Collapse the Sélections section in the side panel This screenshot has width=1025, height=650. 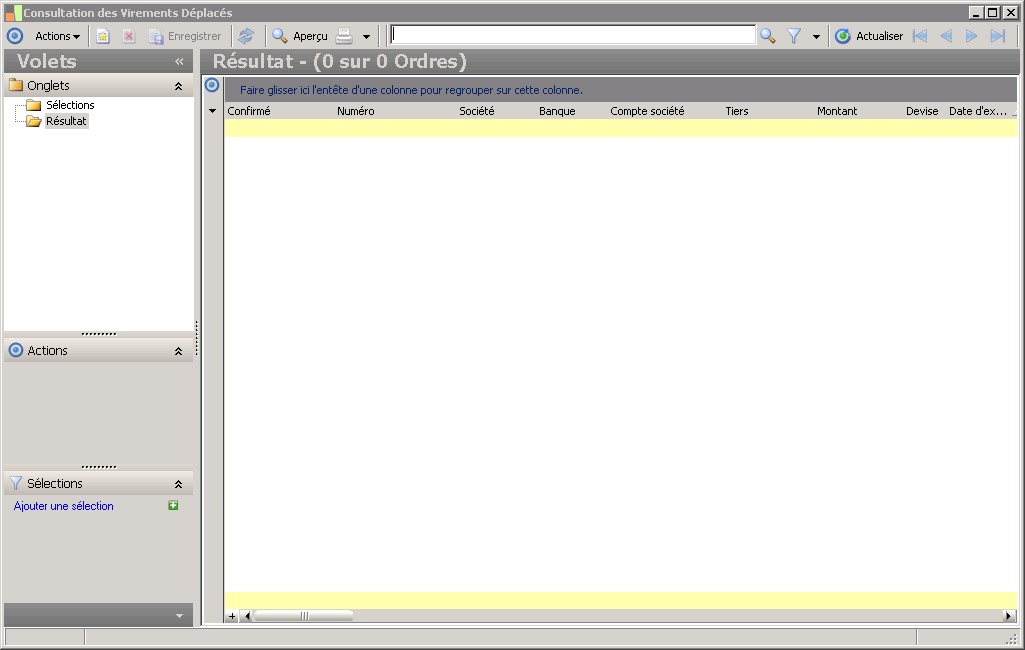178,485
